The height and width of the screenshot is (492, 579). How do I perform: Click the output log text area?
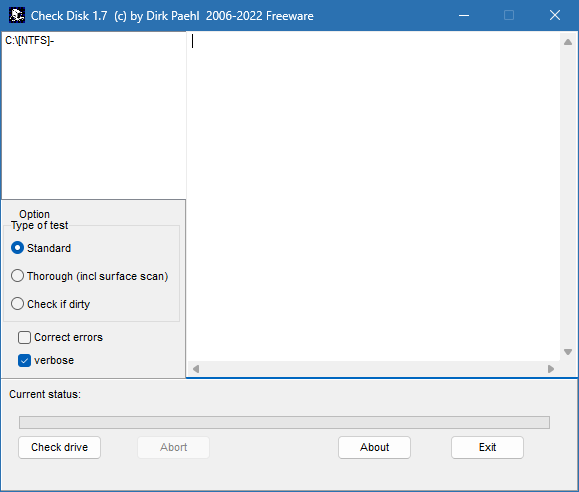click(373, 196)
